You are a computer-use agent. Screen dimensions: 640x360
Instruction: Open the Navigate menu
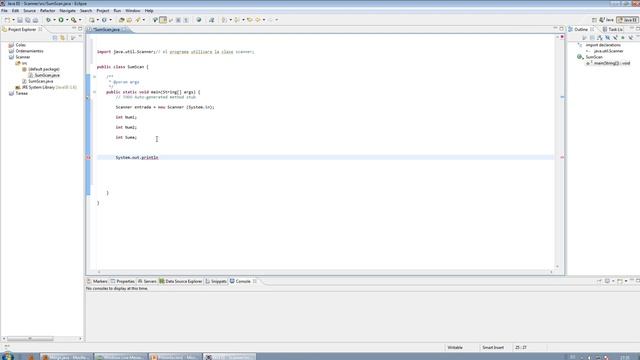coord(67,11)
